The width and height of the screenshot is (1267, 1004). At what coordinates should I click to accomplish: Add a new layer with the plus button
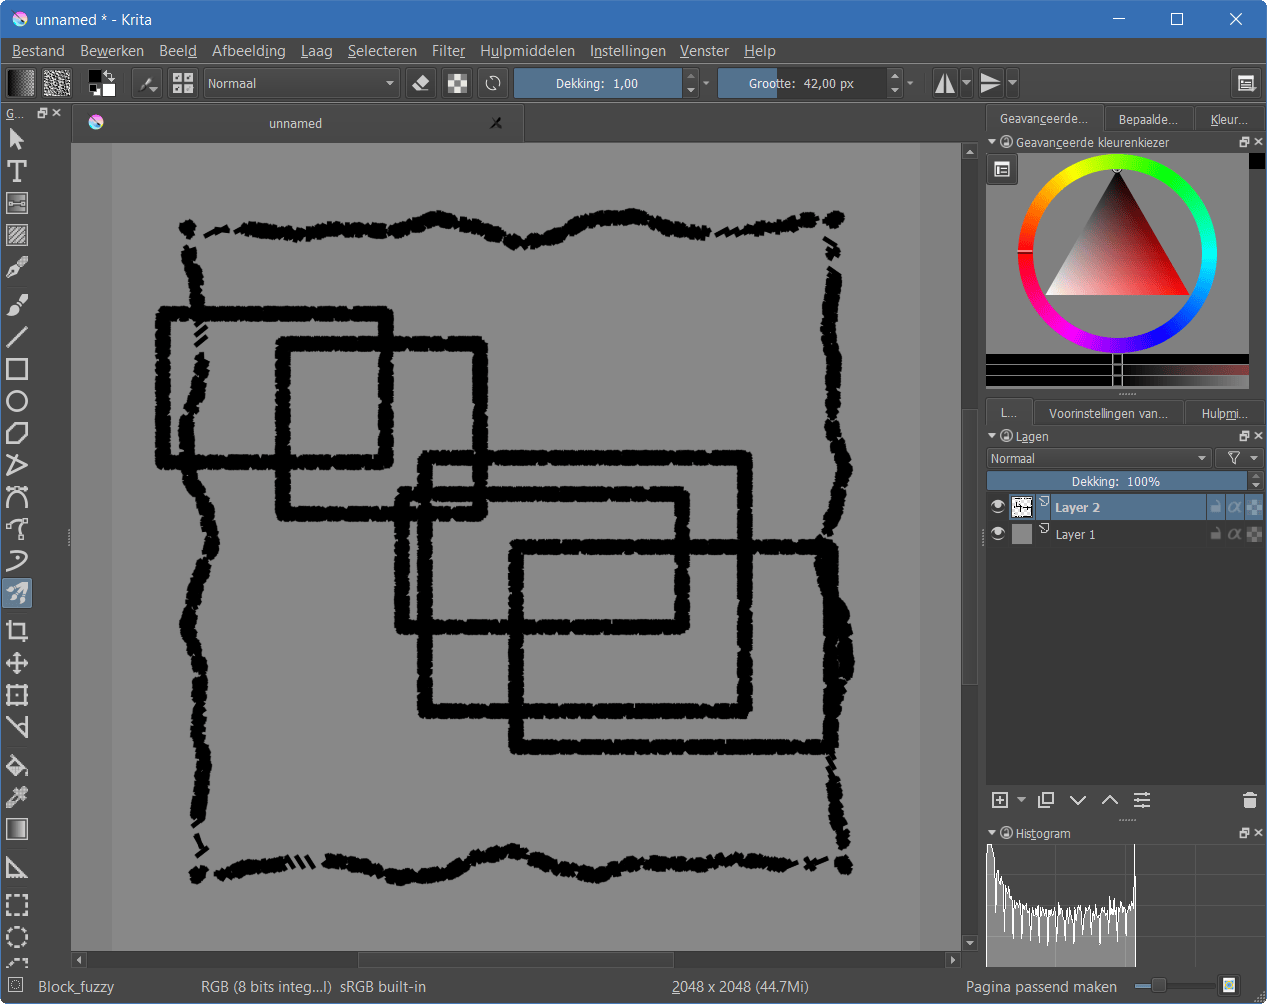(999, 800)
